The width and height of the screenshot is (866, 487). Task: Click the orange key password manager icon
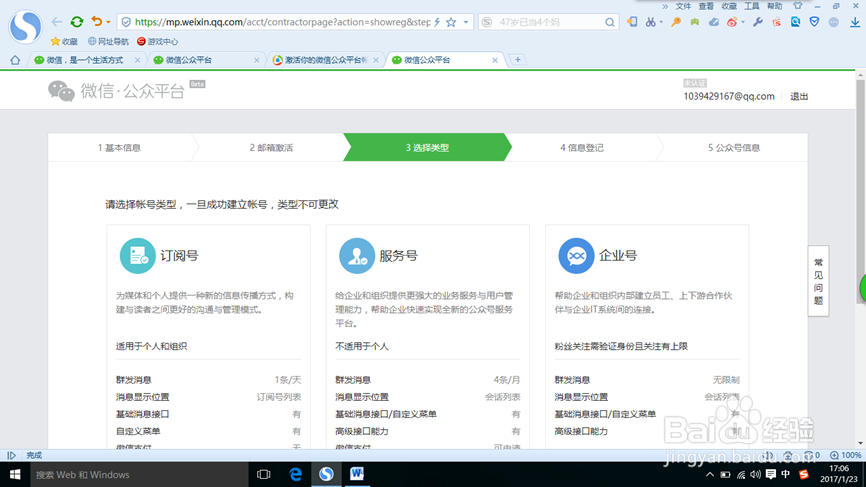coord(676,22)
